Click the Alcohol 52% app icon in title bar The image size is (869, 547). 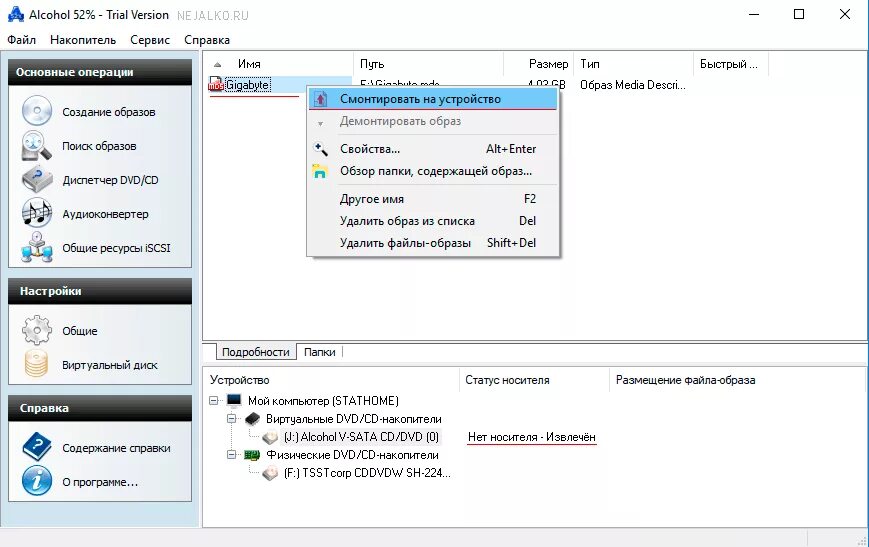click(16, 14)
